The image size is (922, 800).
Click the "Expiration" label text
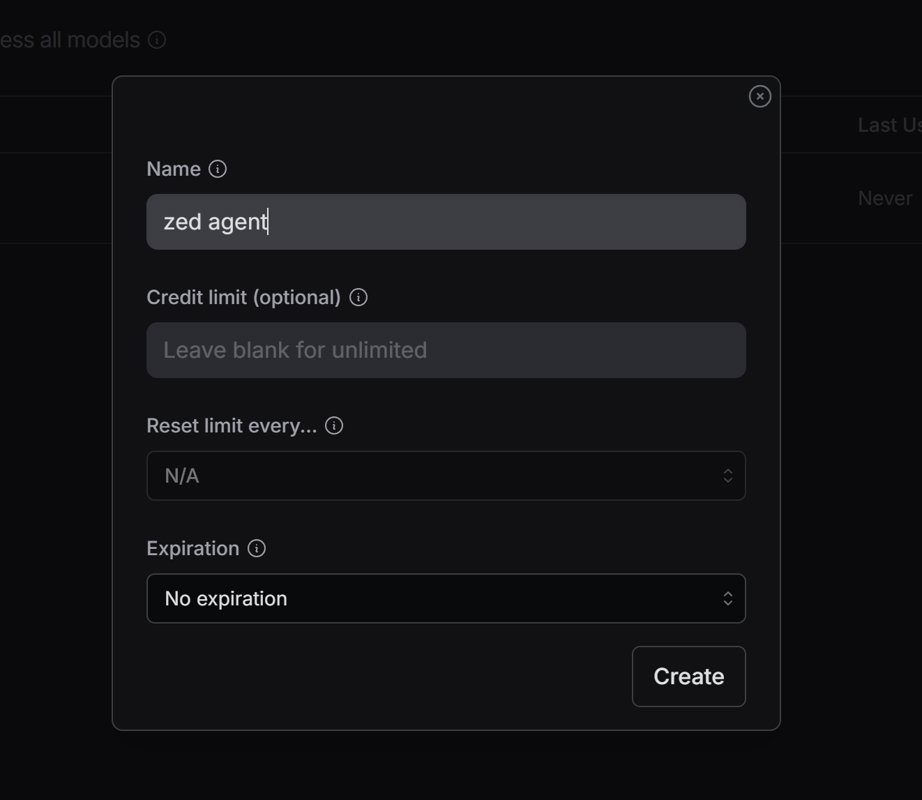tap(192, 548)
